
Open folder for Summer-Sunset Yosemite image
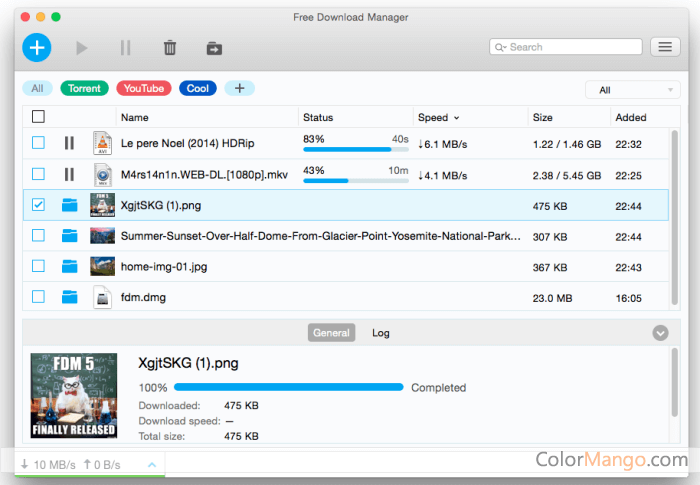70,235
